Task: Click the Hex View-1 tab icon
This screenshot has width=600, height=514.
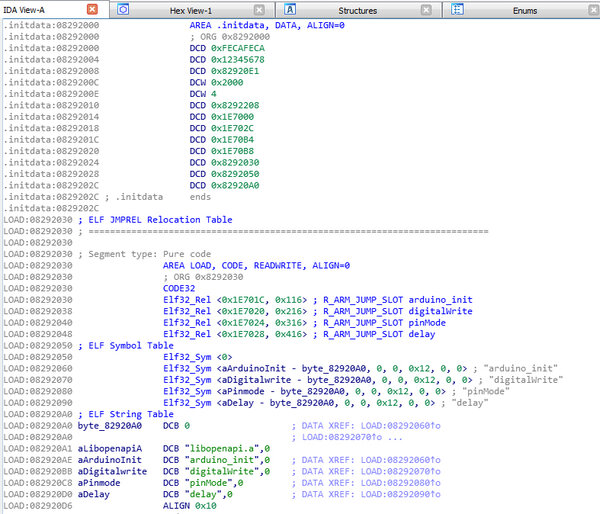Action: coord(123,9)
